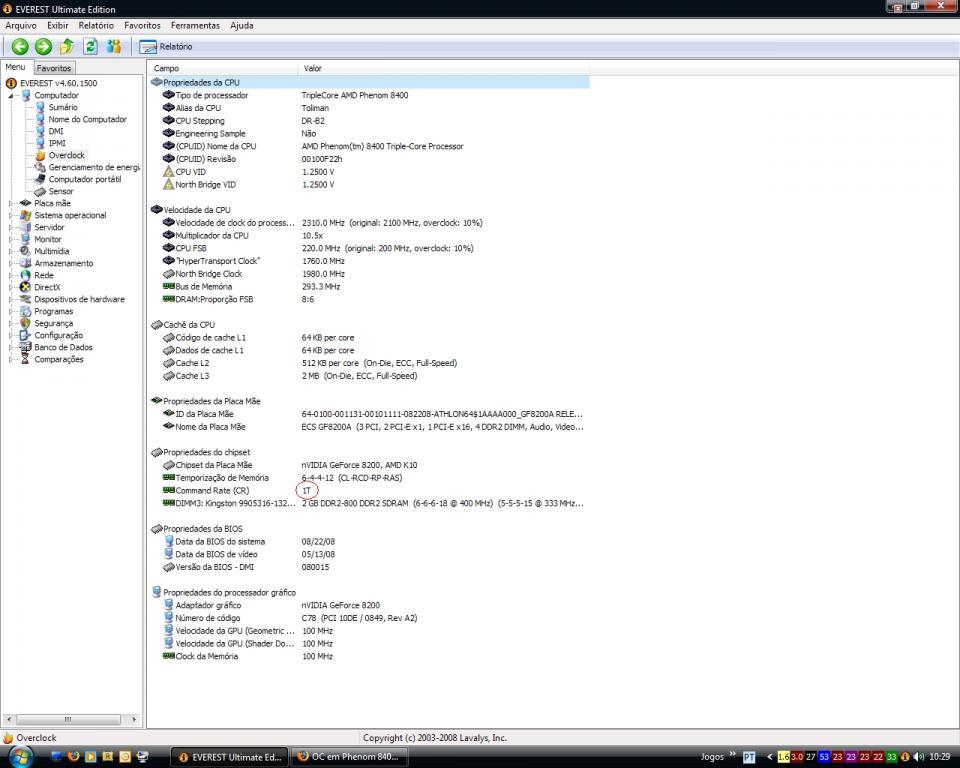This screenshot has height=768, width=960.
Task: Select Computador portátil in the tree
Action: tap(85, 179)
